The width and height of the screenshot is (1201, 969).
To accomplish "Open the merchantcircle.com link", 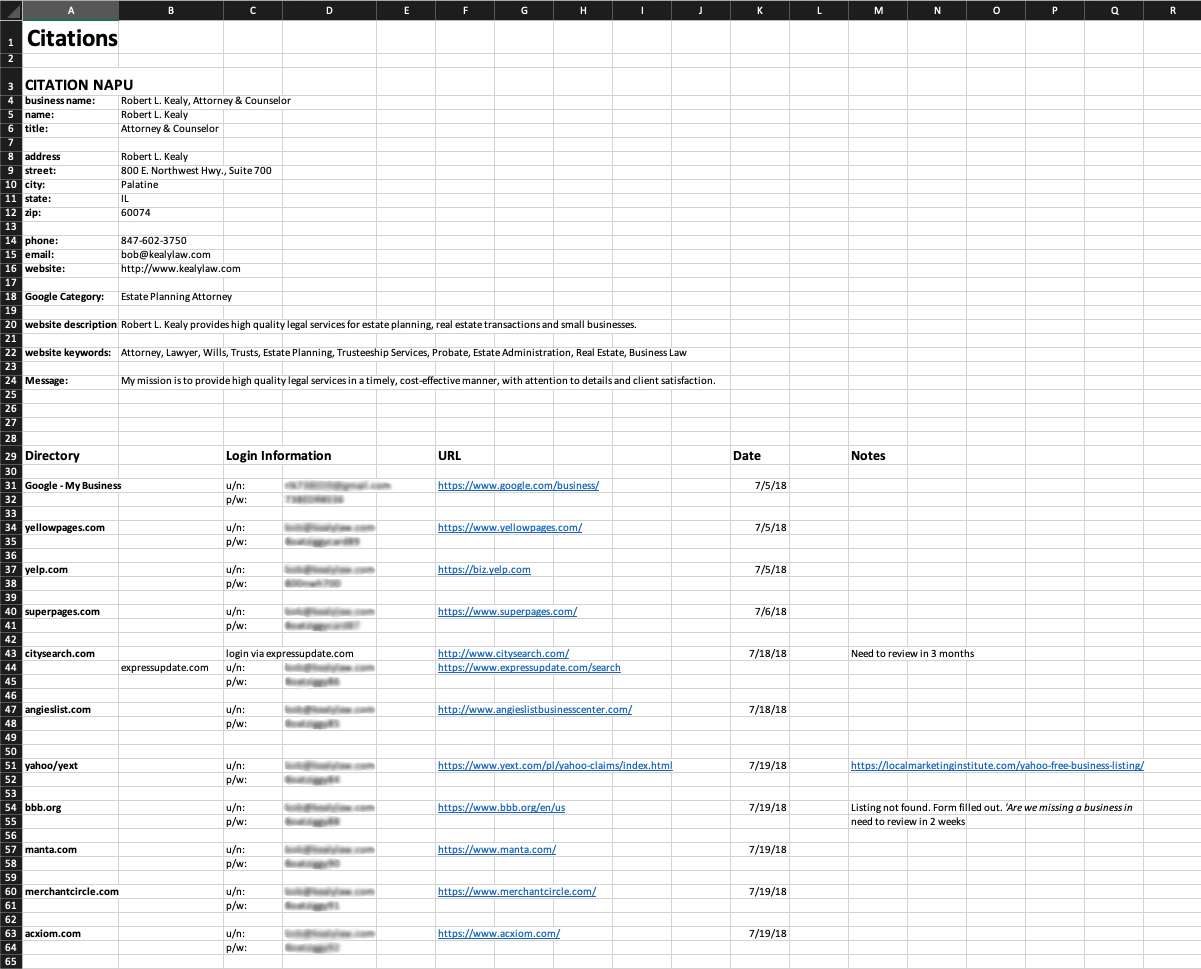I will (x=516, y=891).
